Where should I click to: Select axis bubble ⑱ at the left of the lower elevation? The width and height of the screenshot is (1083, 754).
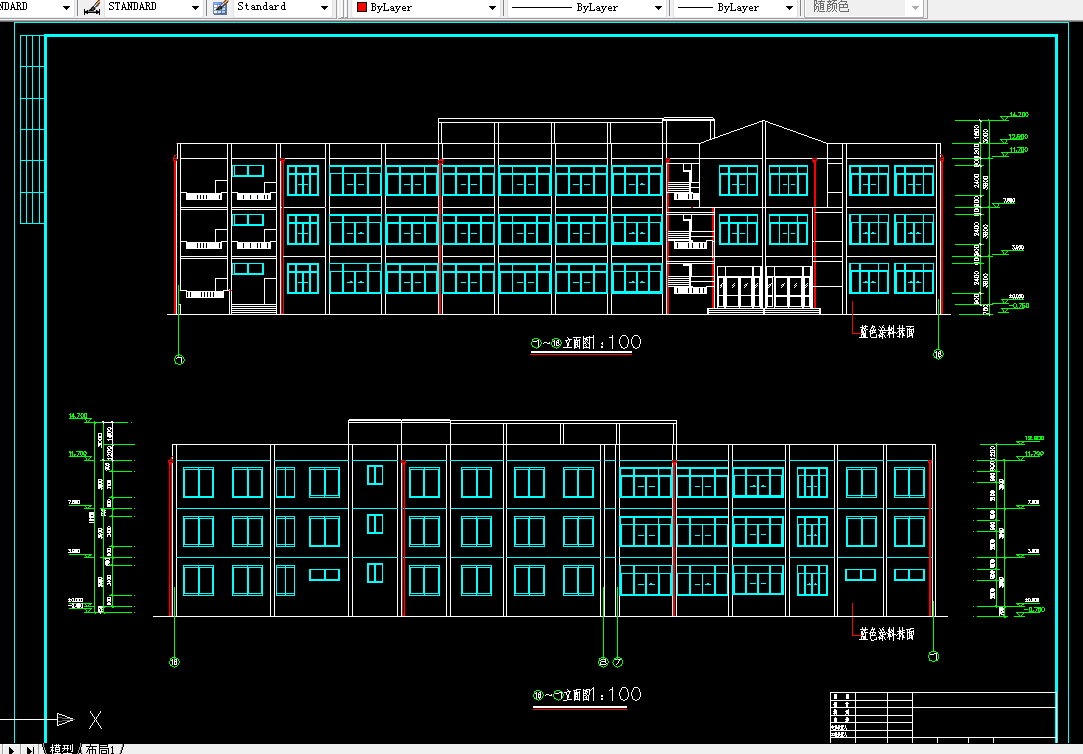[x=174, y=662]
